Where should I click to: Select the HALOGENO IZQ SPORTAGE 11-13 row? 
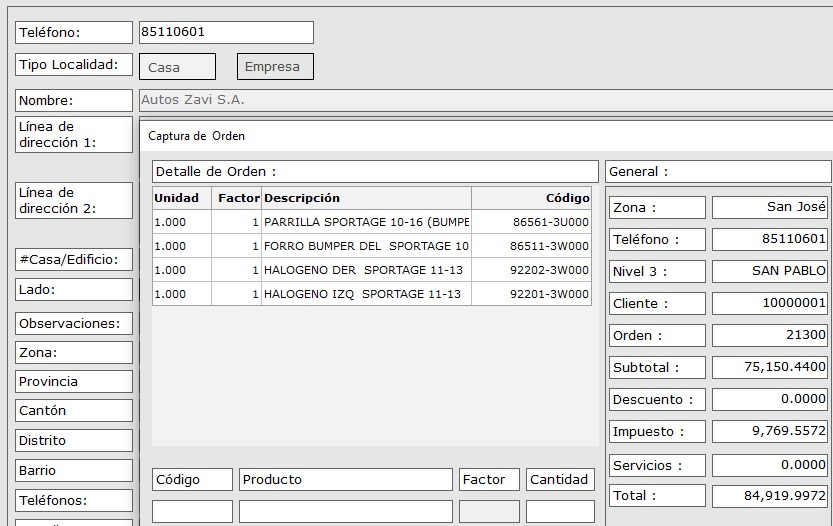365,294
